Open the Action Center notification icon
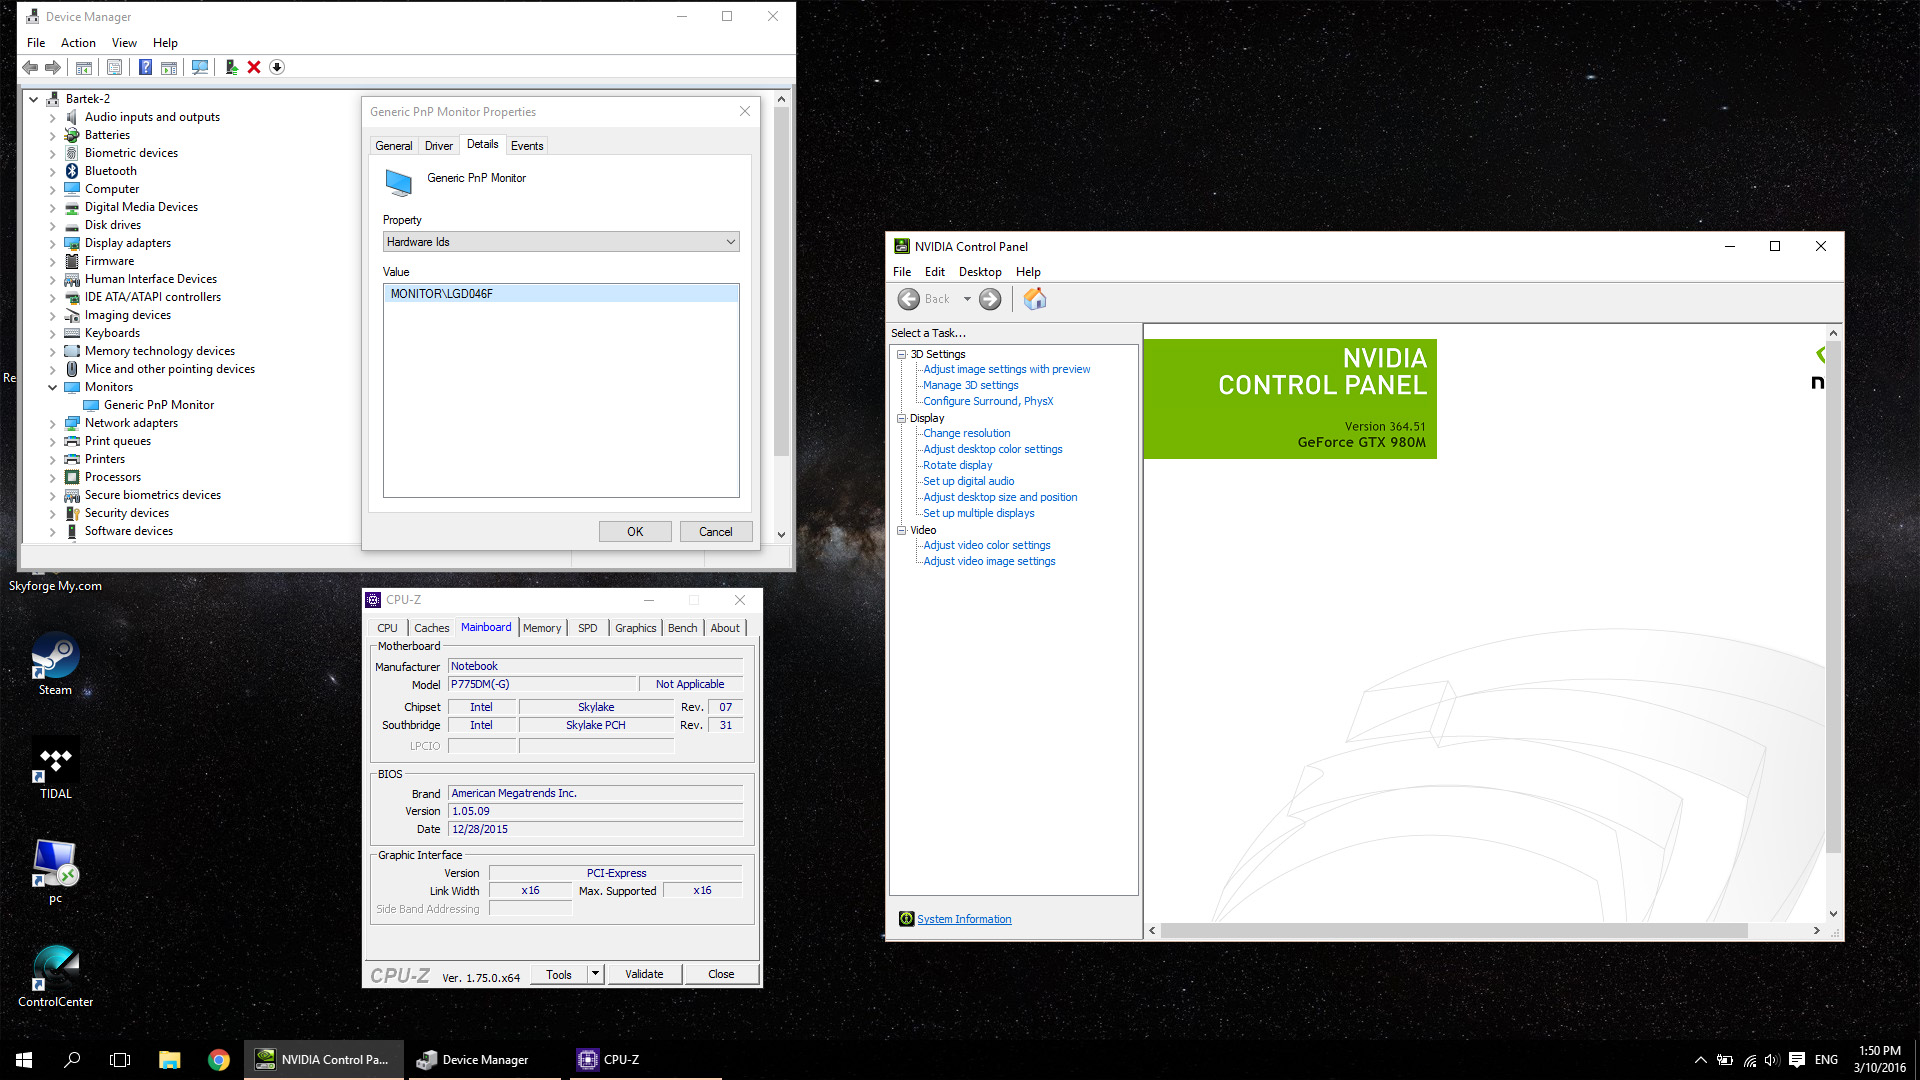 [1797, 1060]
